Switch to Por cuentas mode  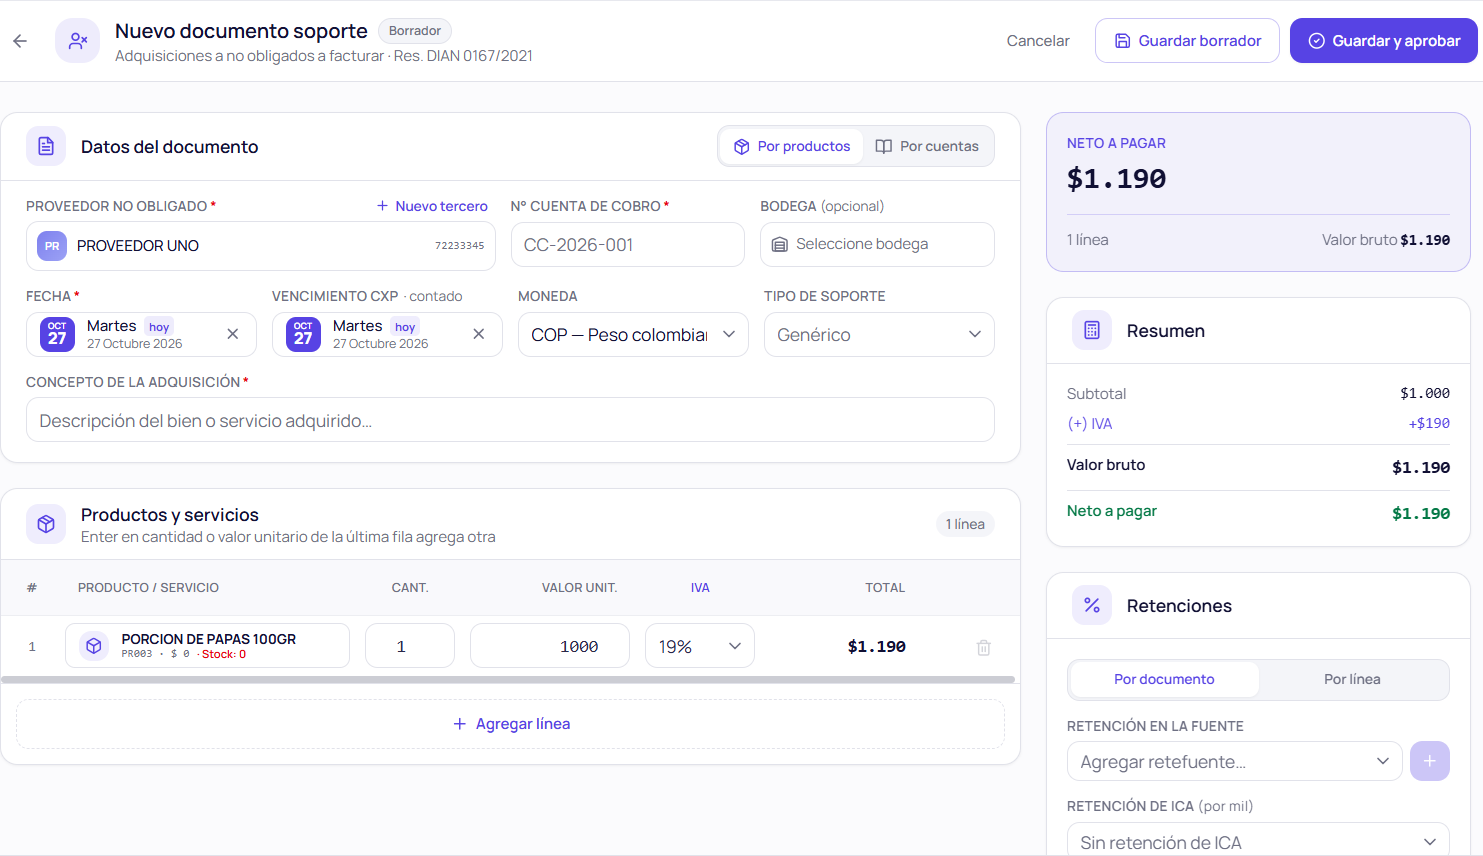point(927,146)
